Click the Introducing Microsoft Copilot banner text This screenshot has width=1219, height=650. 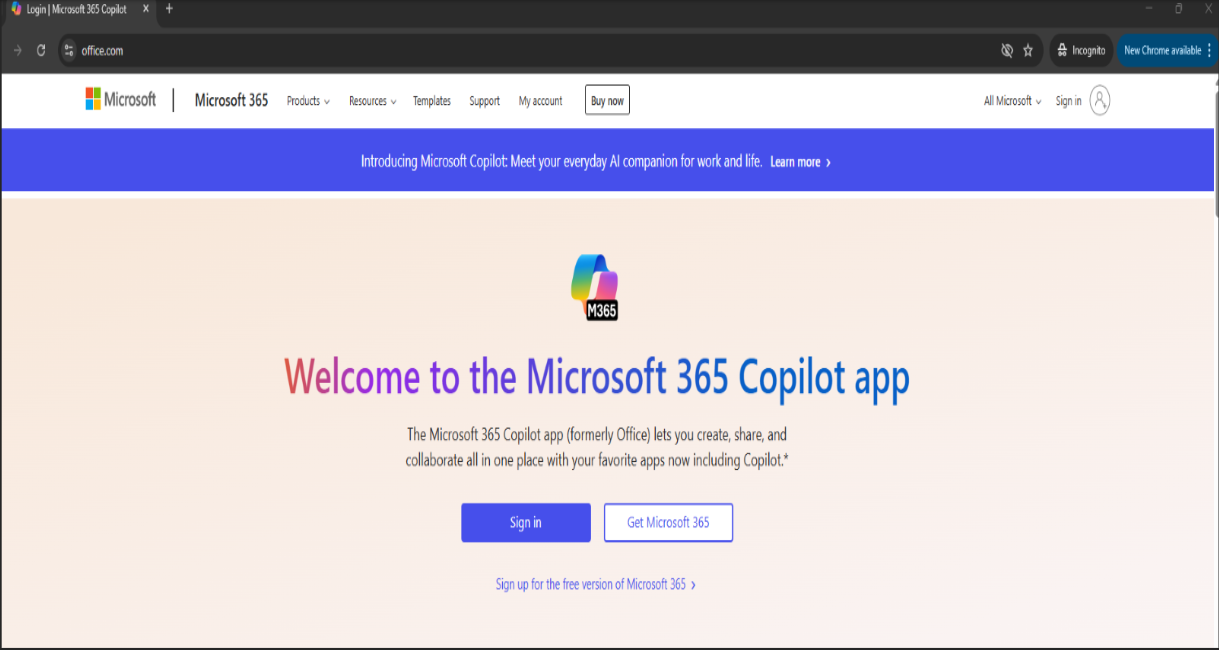coord(561,161)
